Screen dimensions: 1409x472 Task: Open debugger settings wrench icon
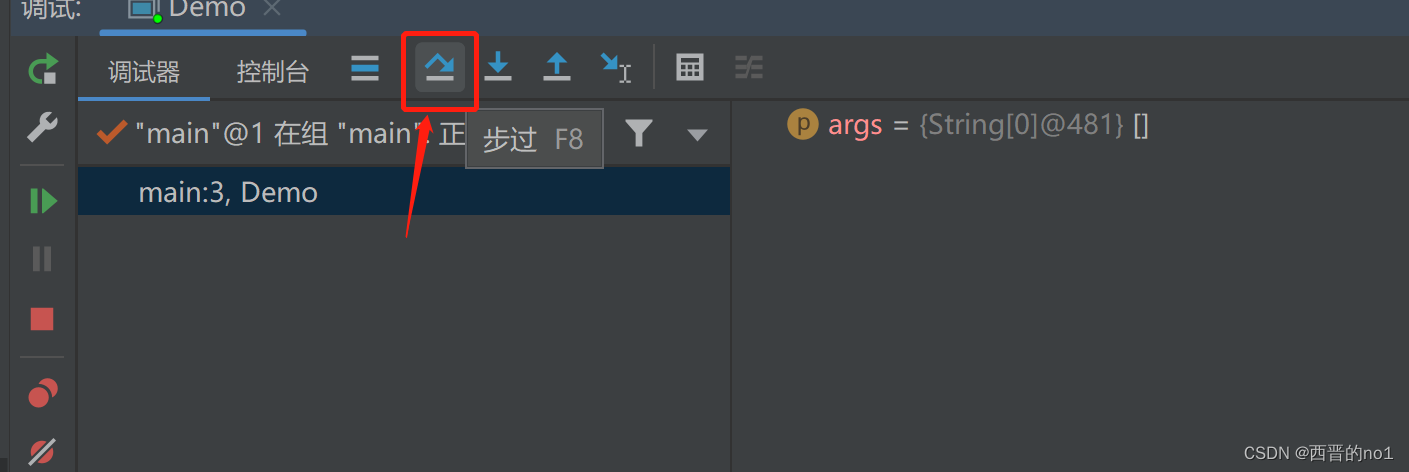click(x=42, y=128)
